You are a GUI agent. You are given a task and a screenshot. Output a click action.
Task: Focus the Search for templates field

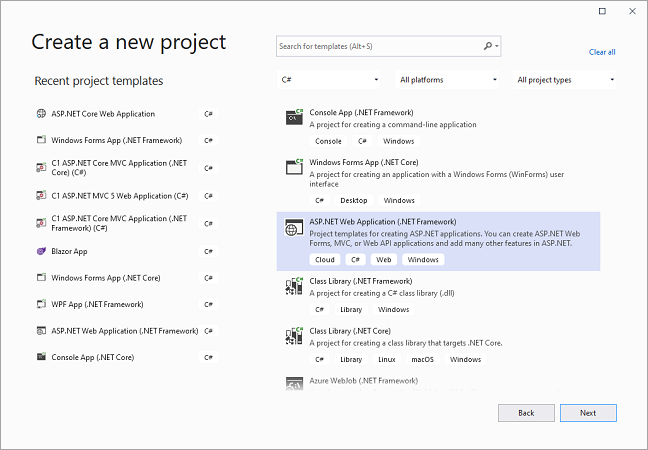click(x=378, y=46)
